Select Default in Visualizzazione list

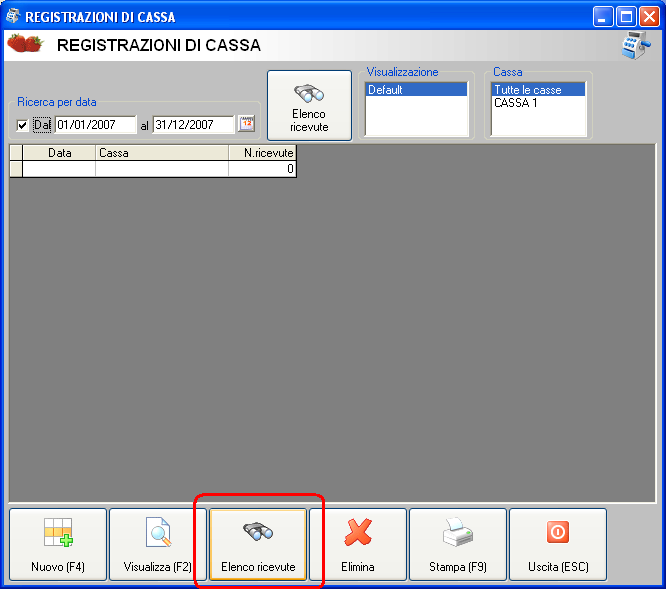(x=416, y=90)
